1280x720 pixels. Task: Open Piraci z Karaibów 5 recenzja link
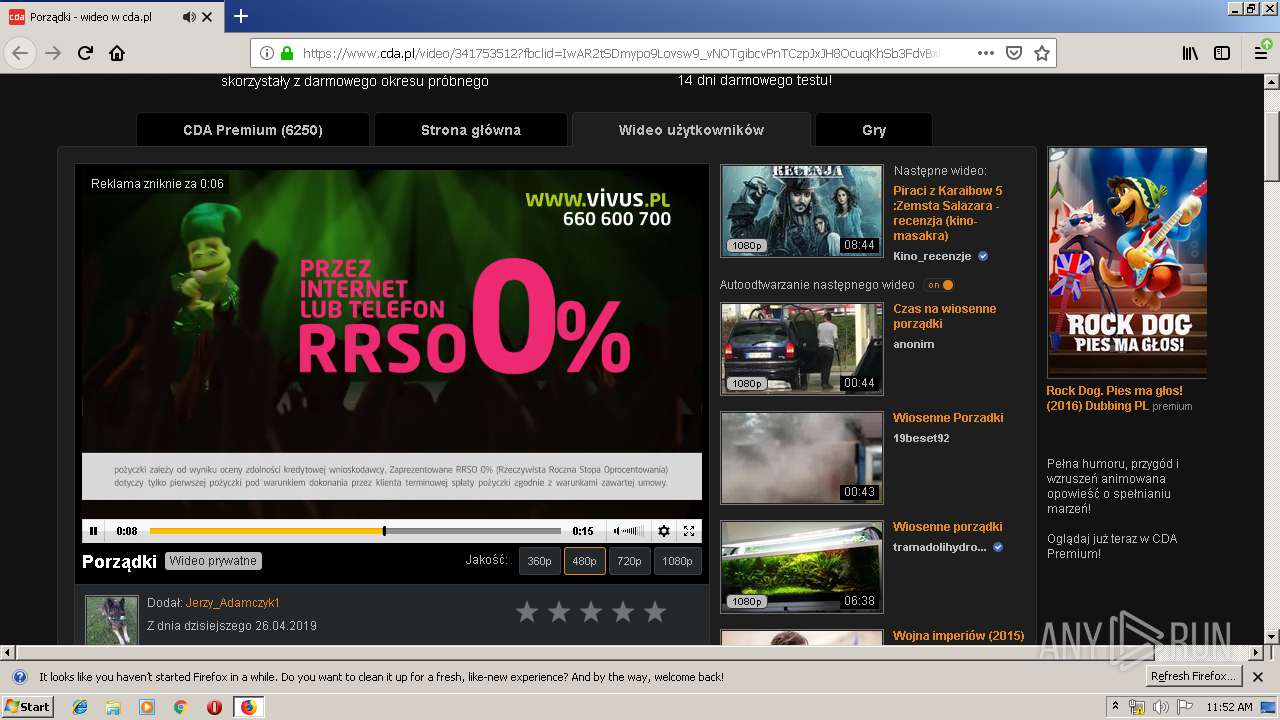pyautogui.click(x=947, y=213)
